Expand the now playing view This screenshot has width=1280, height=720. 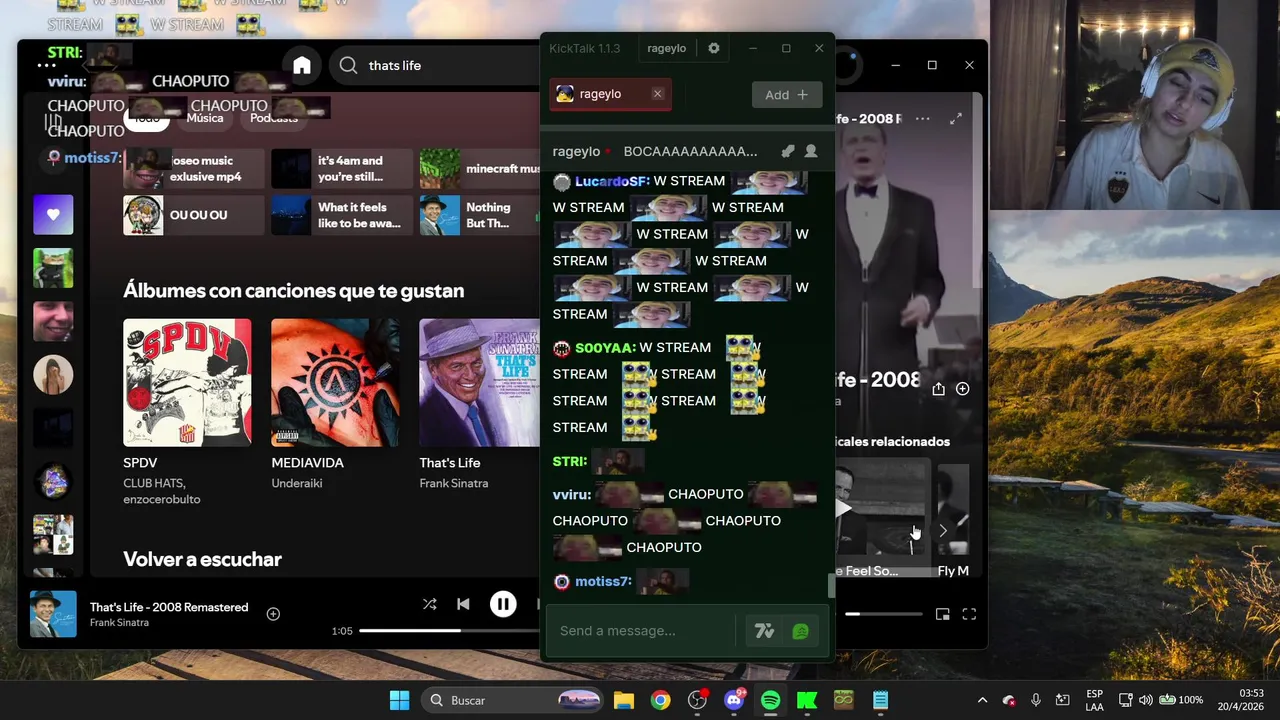click(x=956, y=118)
